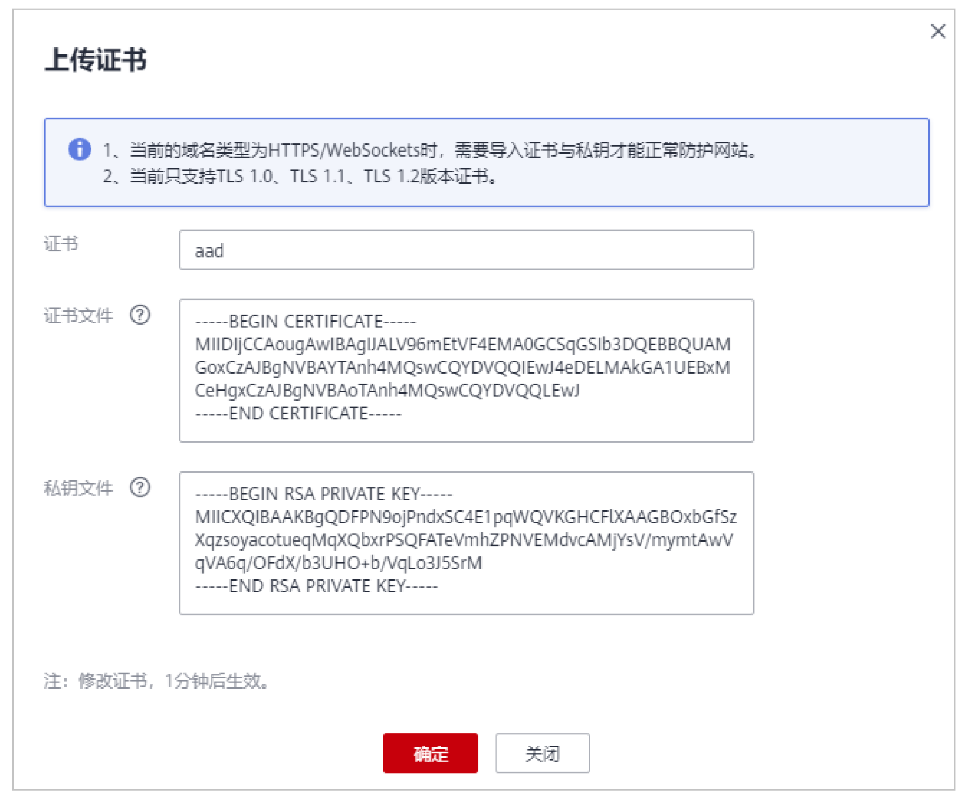Viewport: 969px width, 802px height.
Task: Click the 上传证书 dialog title
Action: 96,60
